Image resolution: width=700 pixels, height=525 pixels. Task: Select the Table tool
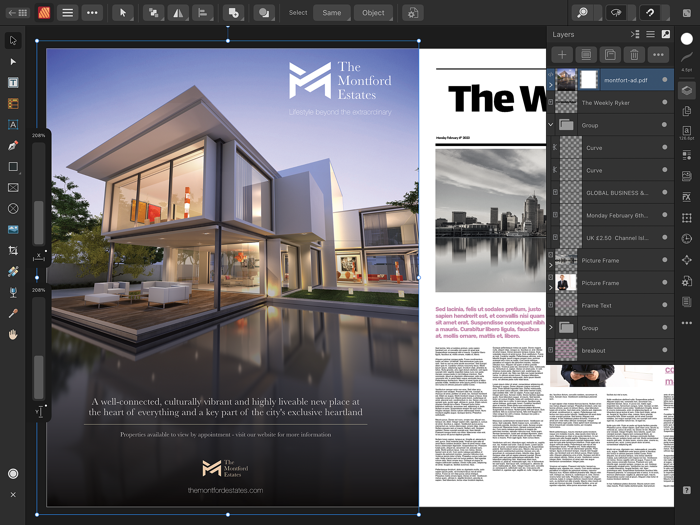(13, 104)
